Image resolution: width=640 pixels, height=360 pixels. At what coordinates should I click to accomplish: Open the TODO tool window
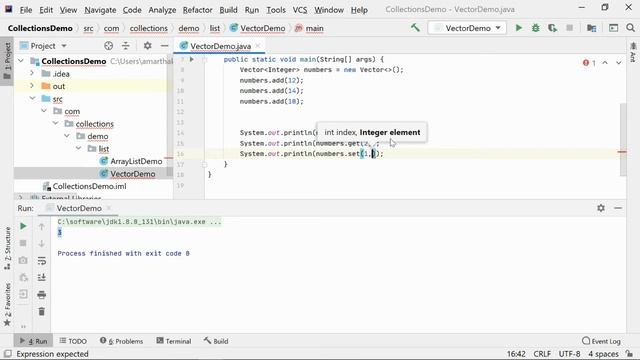73,341
